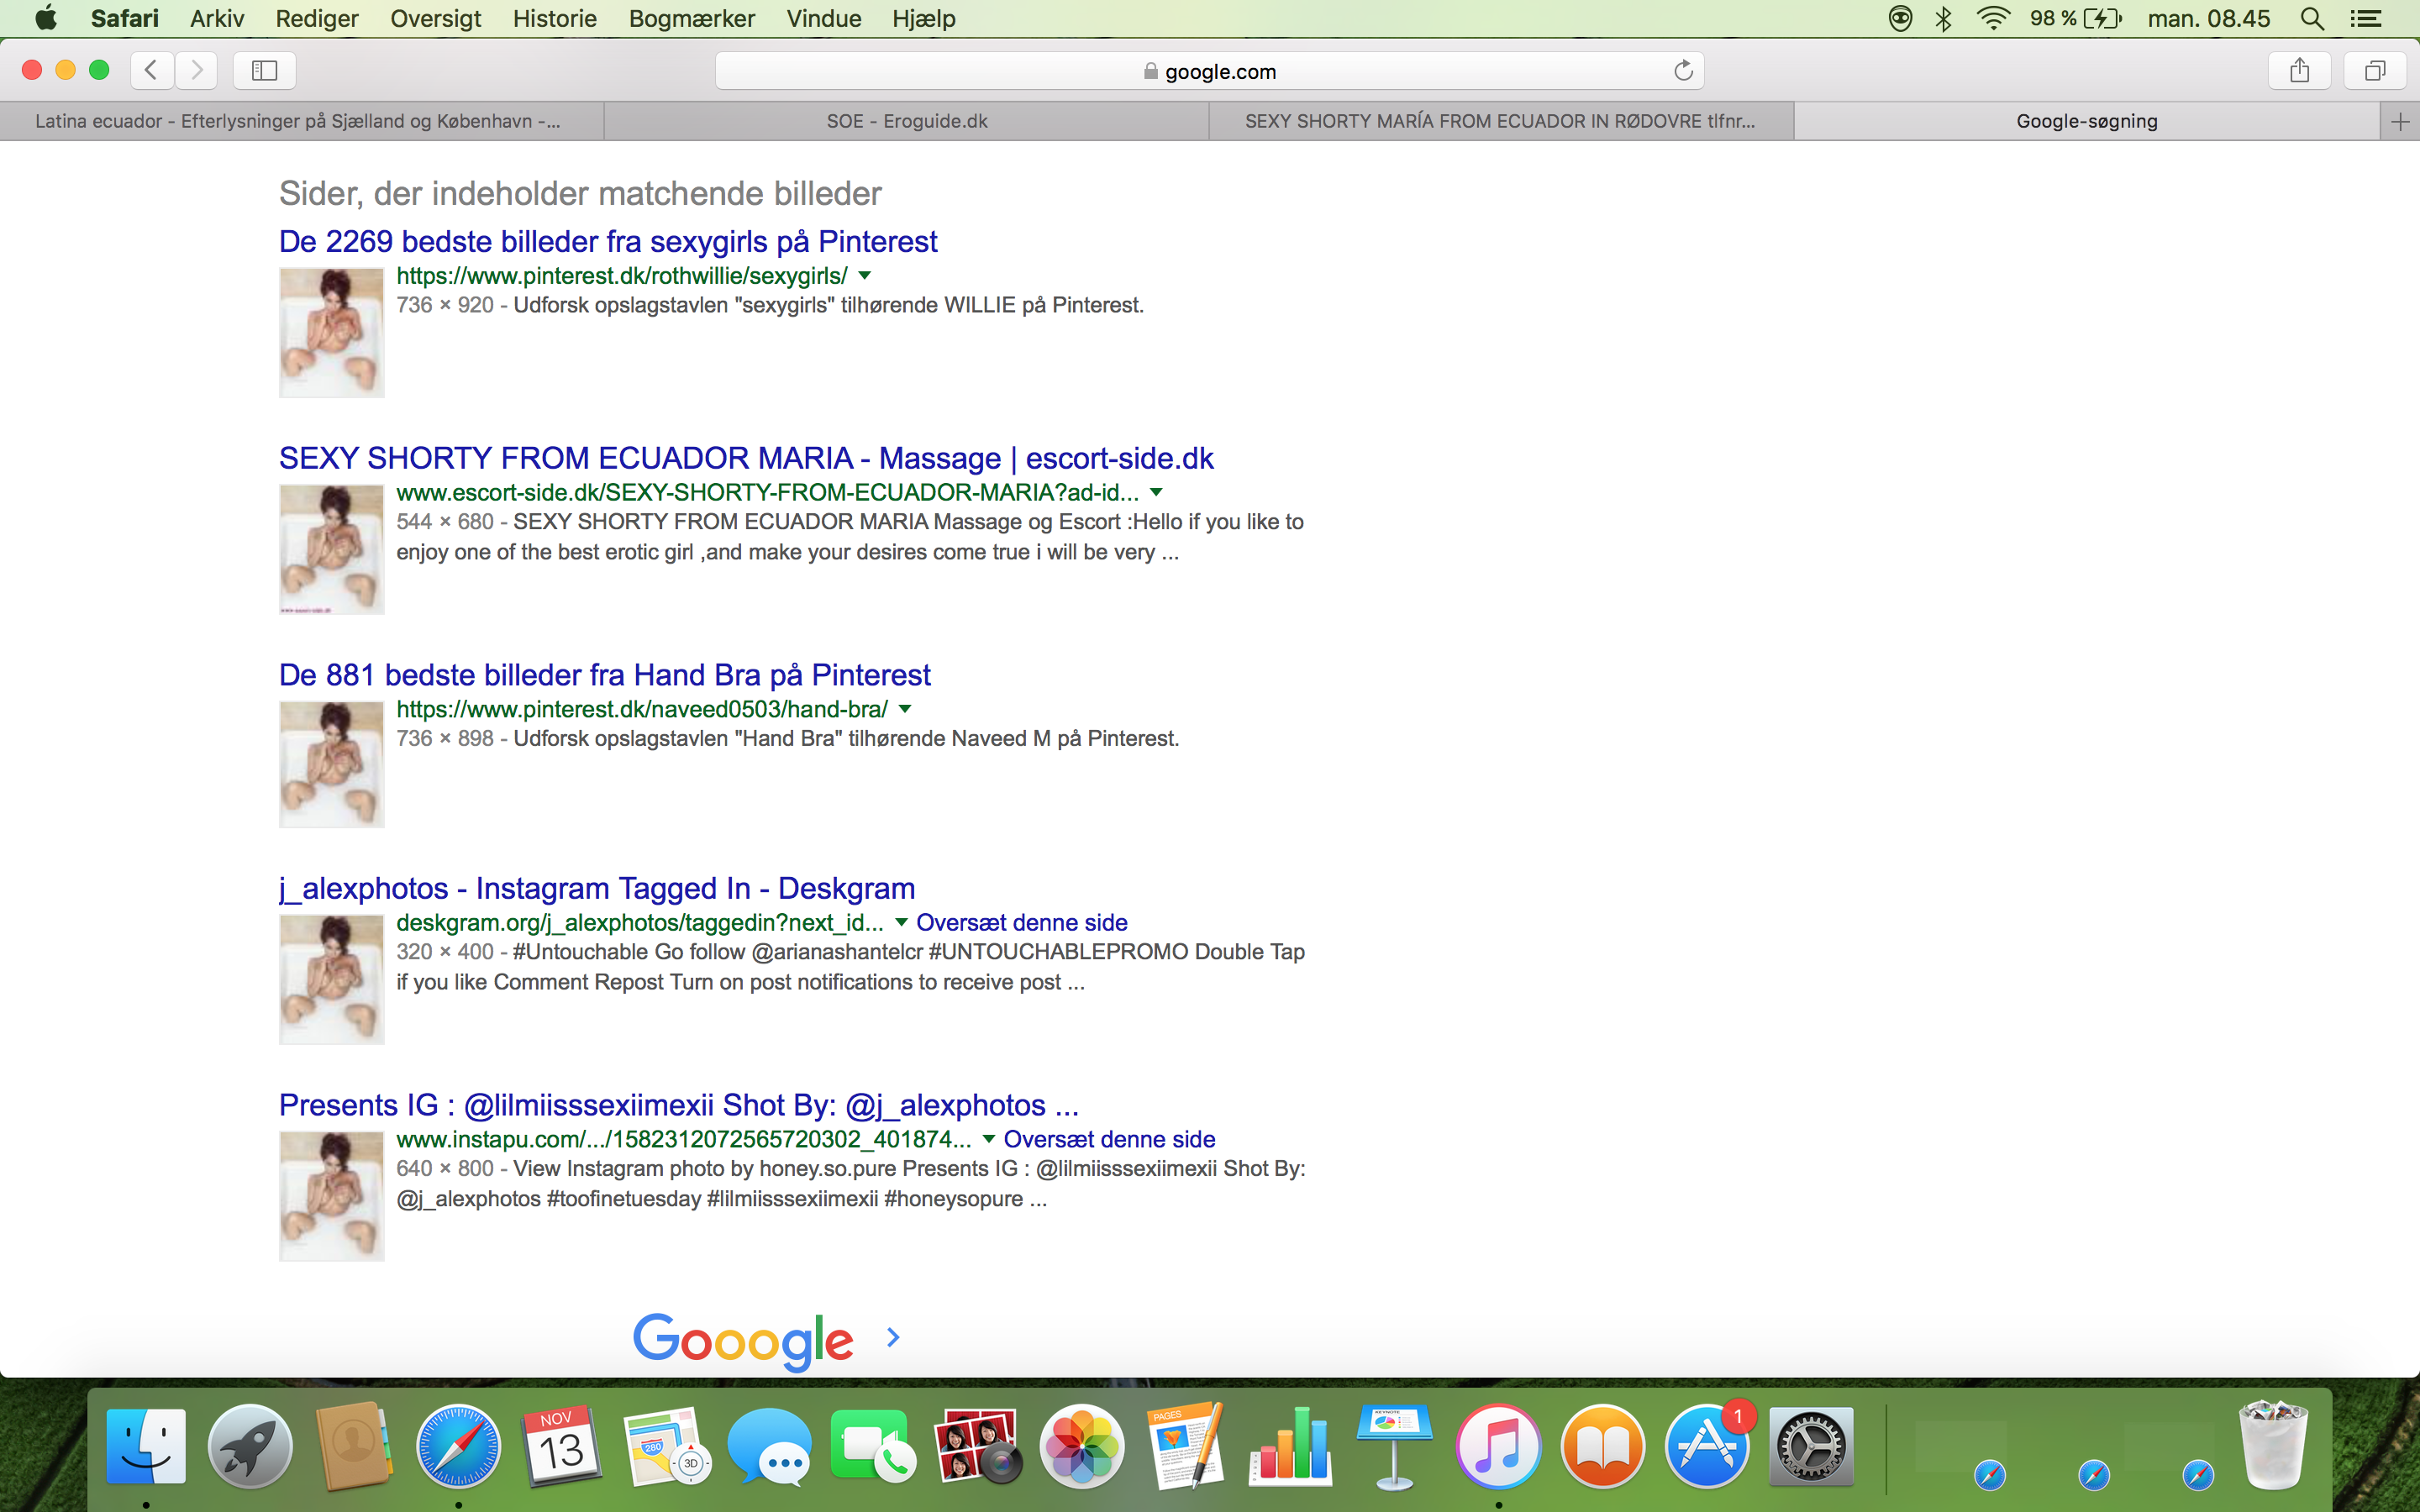This screenshot has width=2420, height=1512.
Task: Open Spotlight search in the menu bar
Action: (2311, 18)
